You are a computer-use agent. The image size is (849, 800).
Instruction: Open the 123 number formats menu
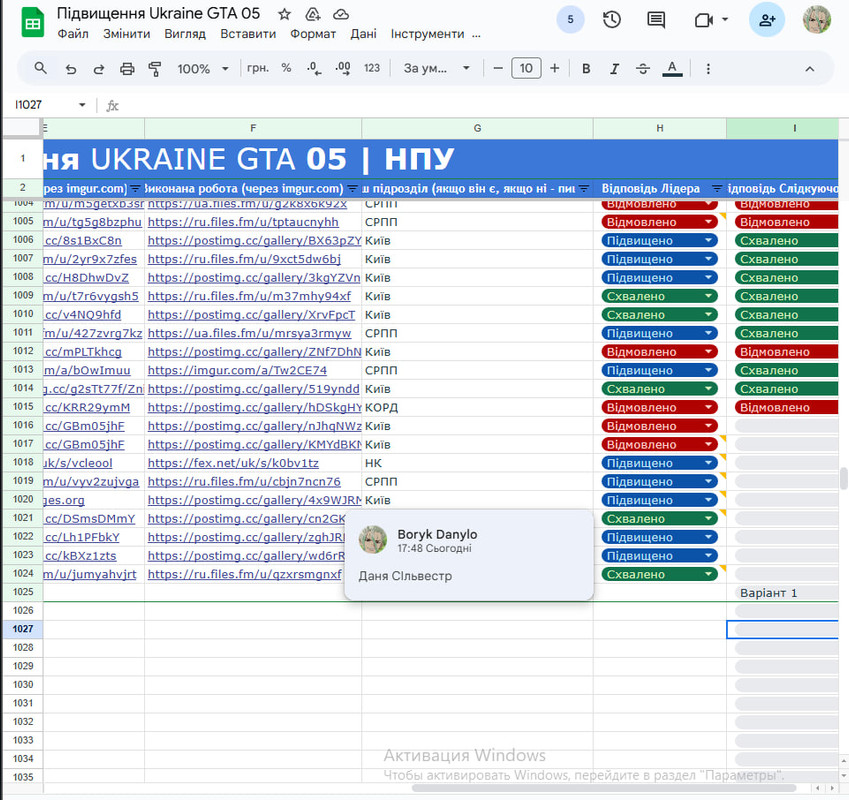pyautogui.click(x=371, y=68)
